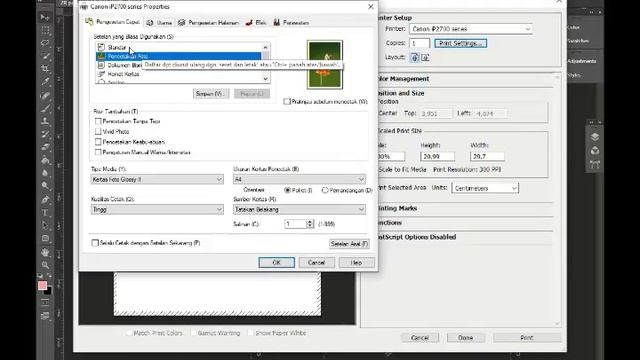The height and width of the screenshot is (360, 640).
Task: Switch to the Utama tab
Action: 160,22
